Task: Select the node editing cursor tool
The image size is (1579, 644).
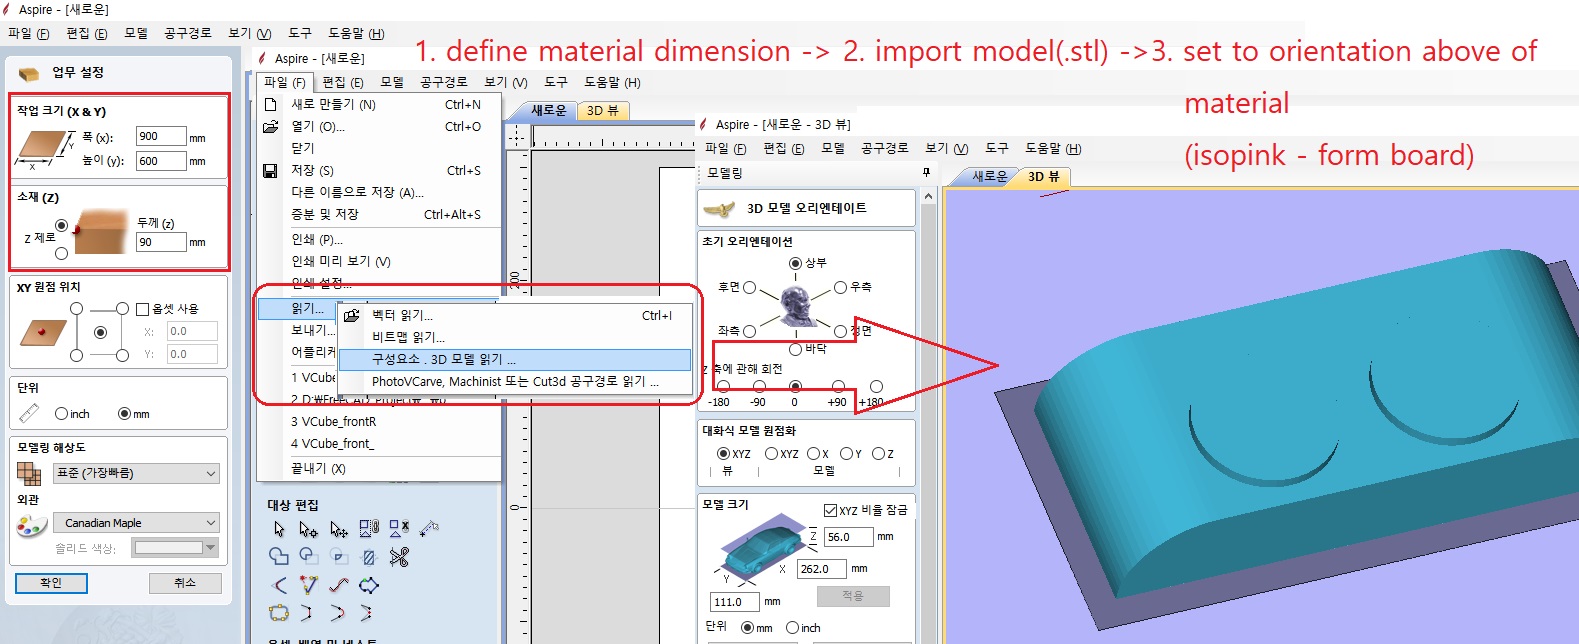Action: pos(308,528)
